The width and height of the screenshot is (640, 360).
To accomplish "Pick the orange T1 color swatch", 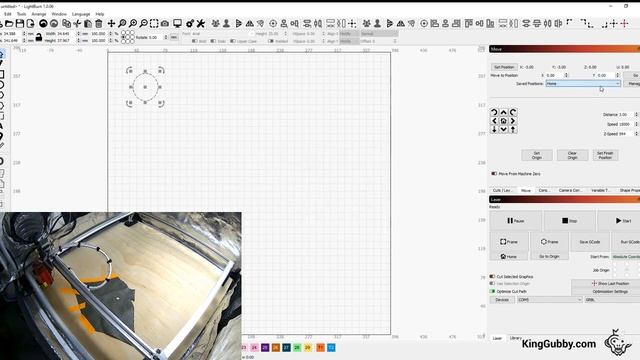I will pyautogui.click(x=320, y=347).
